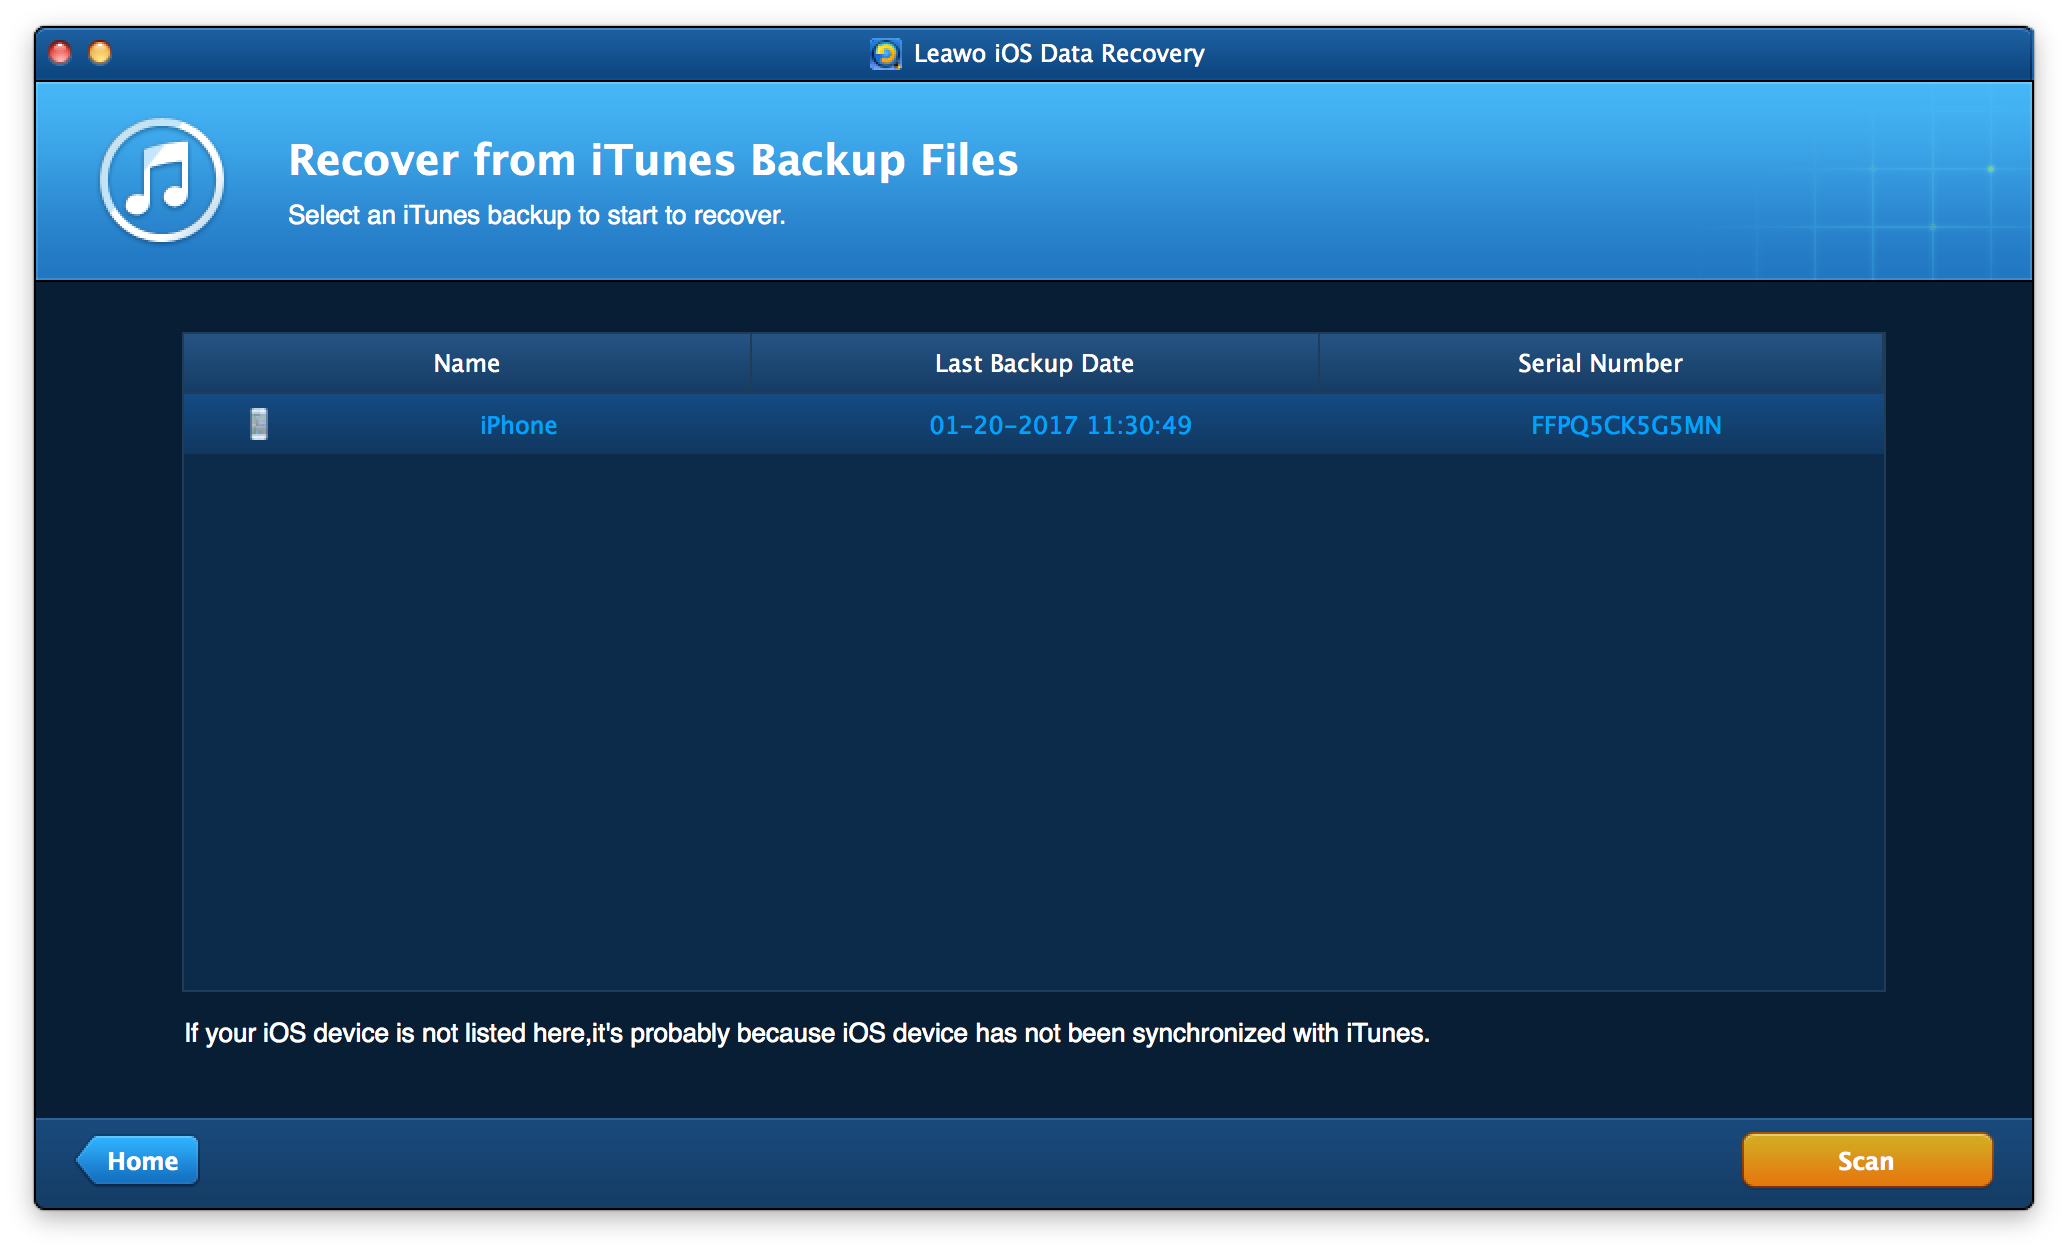Sort by the Name column header

[466, 364]
